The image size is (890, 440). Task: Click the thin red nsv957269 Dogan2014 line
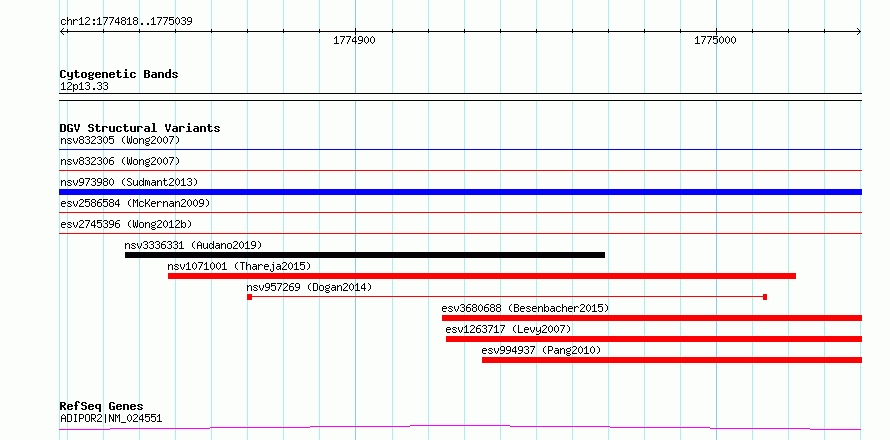coord(507,297)
